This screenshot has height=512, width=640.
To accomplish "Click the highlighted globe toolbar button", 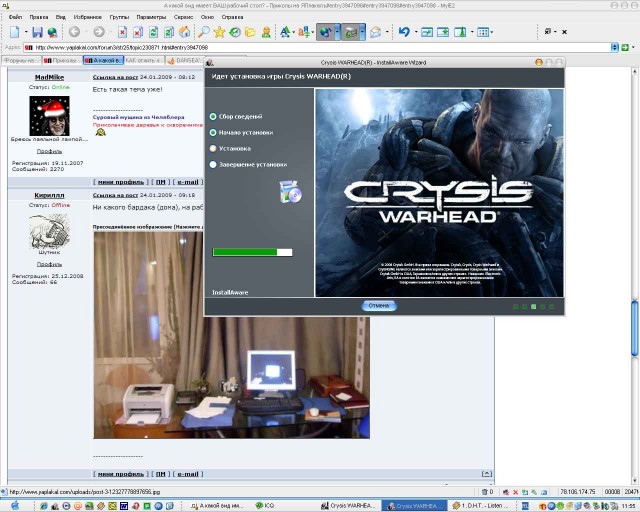I will tap(325, 32).
